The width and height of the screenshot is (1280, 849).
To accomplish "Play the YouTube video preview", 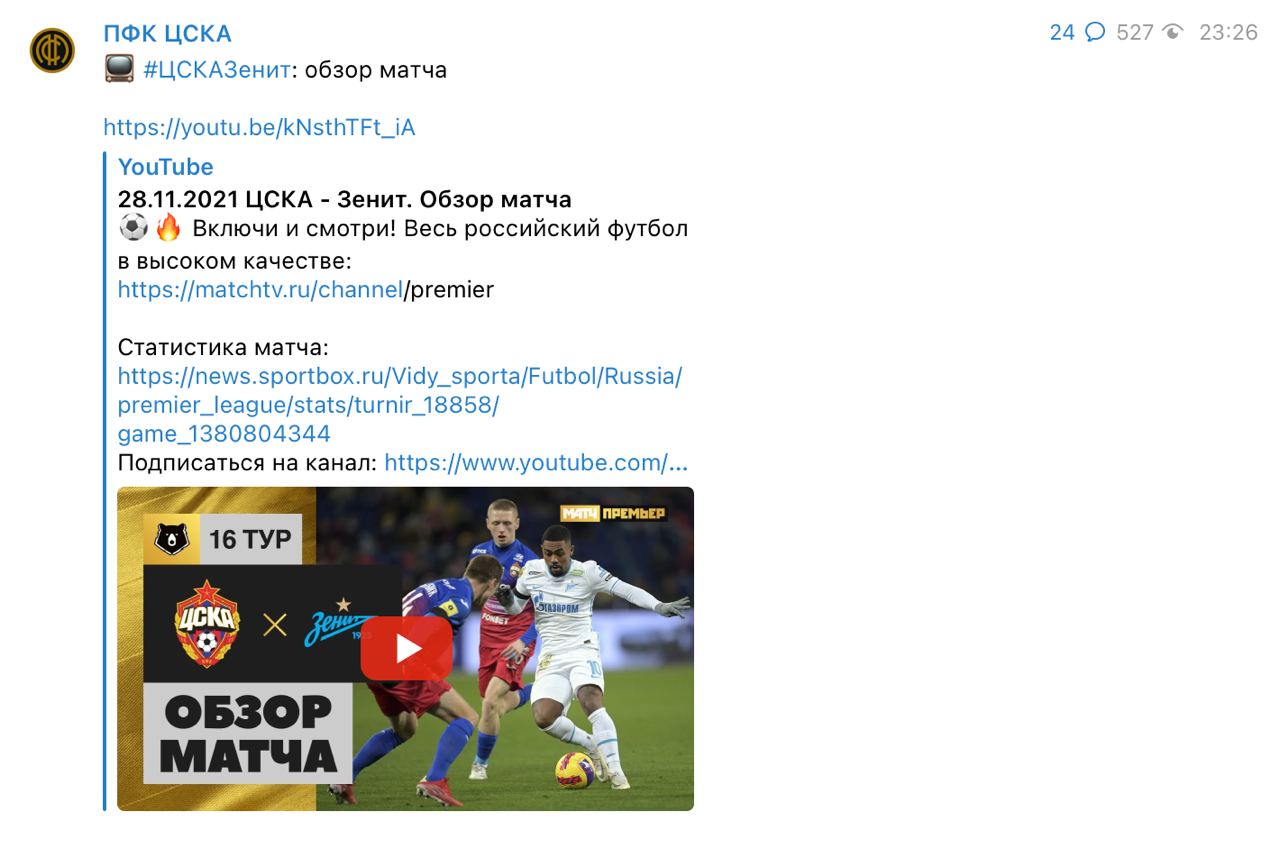I will click(406, 648).
